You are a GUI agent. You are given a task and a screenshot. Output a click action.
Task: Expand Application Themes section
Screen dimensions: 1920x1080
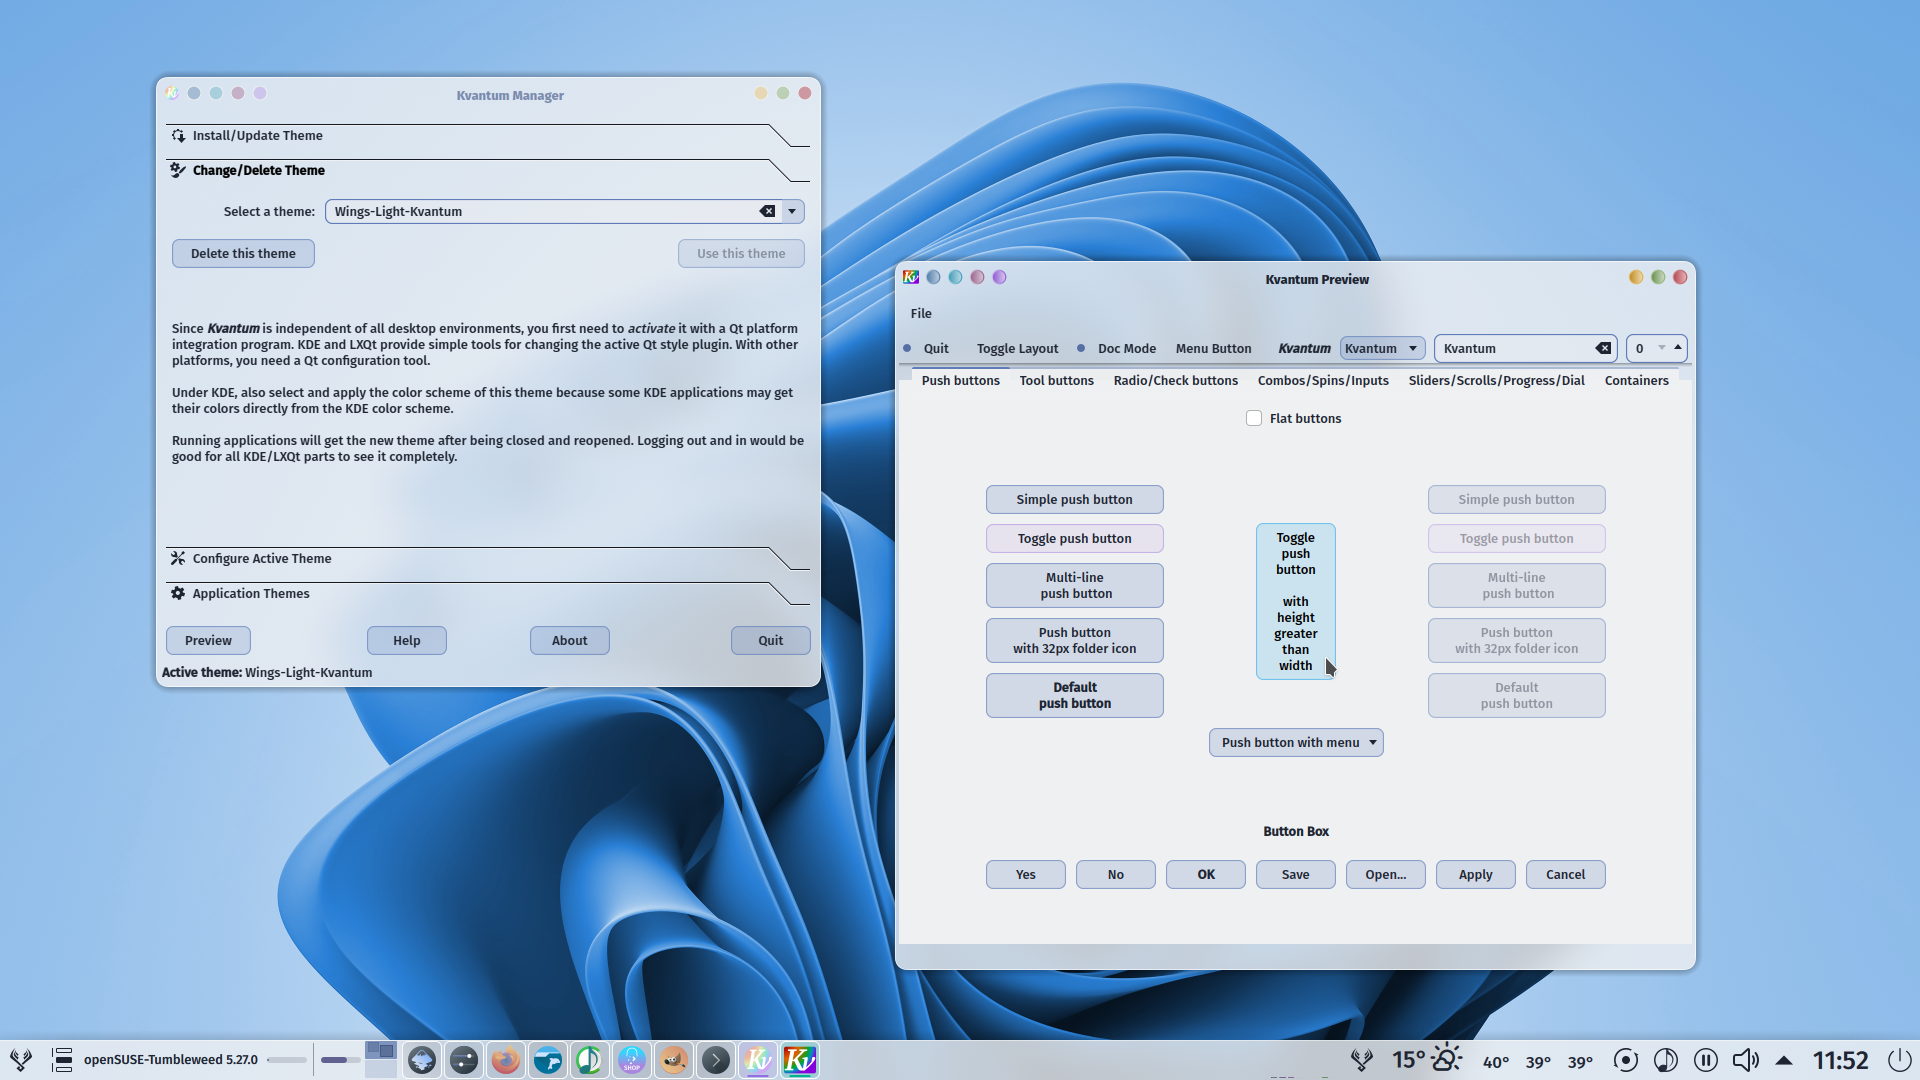coord(488,593)
